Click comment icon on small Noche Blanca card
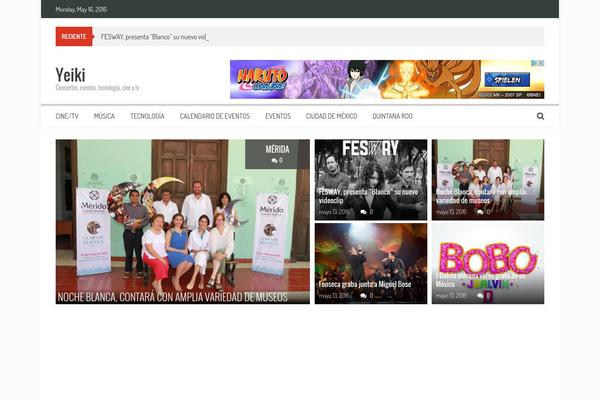The image size is (600, 400). pyautogui.click(x=480, y=212)
